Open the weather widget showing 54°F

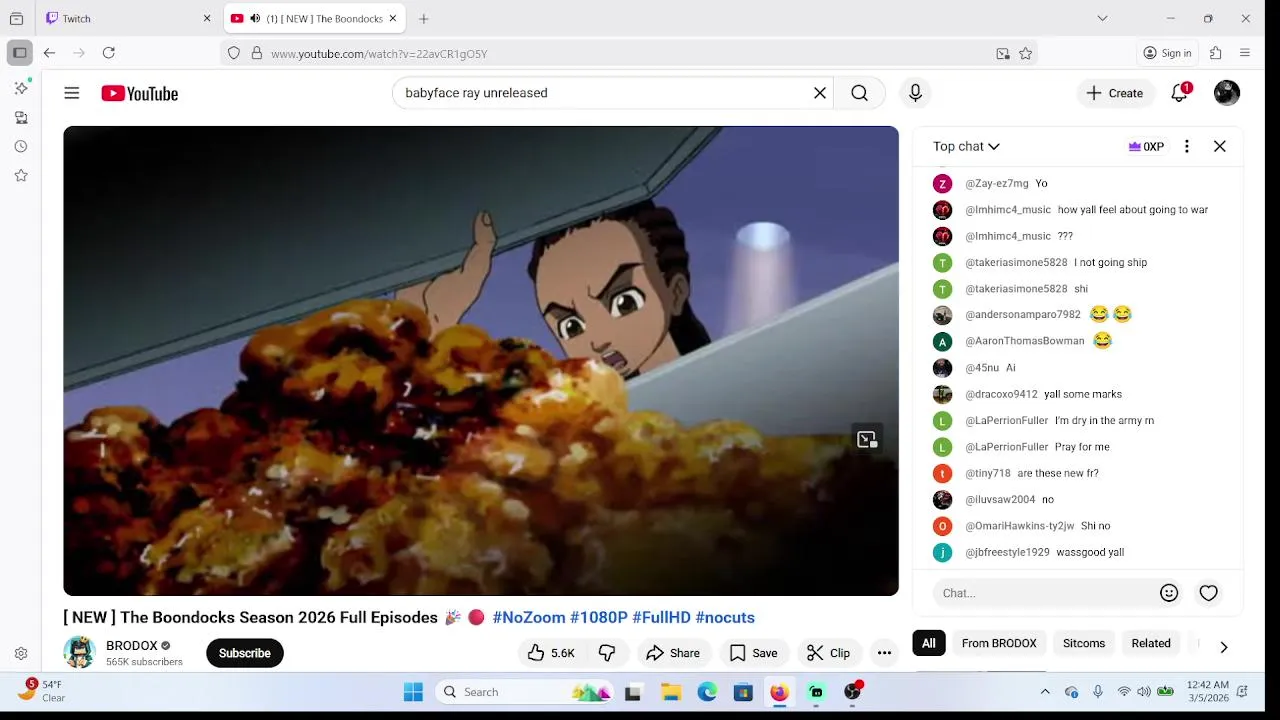pos(42,691)
